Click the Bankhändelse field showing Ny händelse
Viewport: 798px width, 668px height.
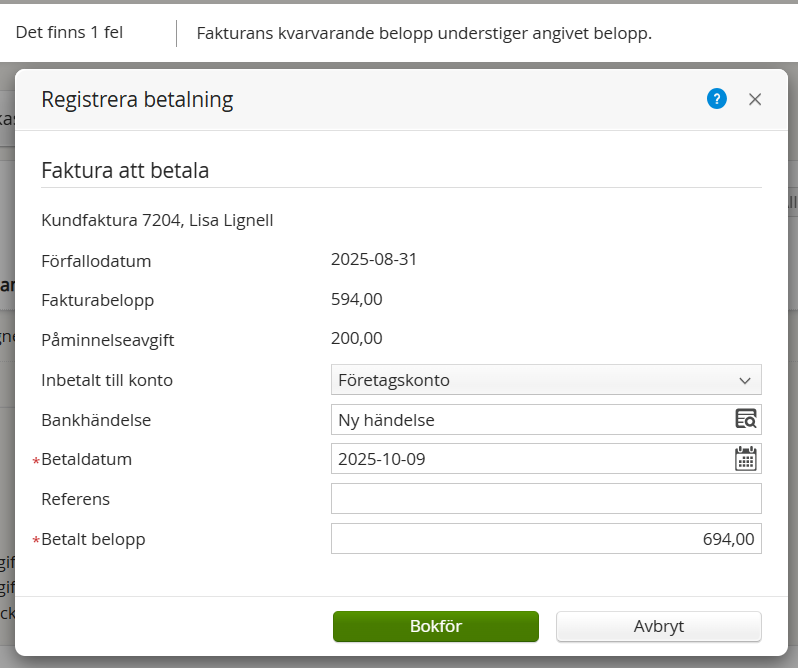pos(530,420)
